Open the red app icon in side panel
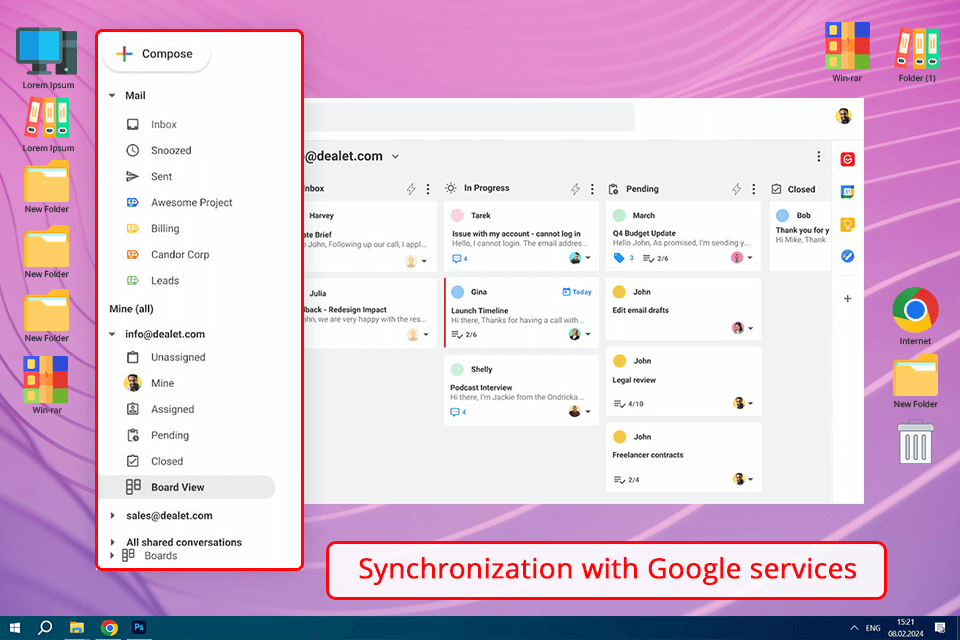This screenshot has width=960, height=640. [x=847, y=160]
